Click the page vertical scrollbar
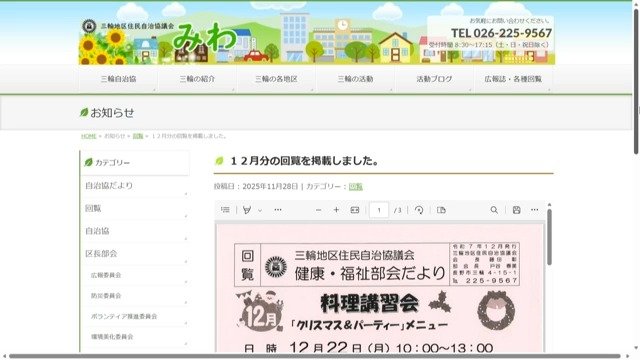The image size is (640, 360). (636, 82)
